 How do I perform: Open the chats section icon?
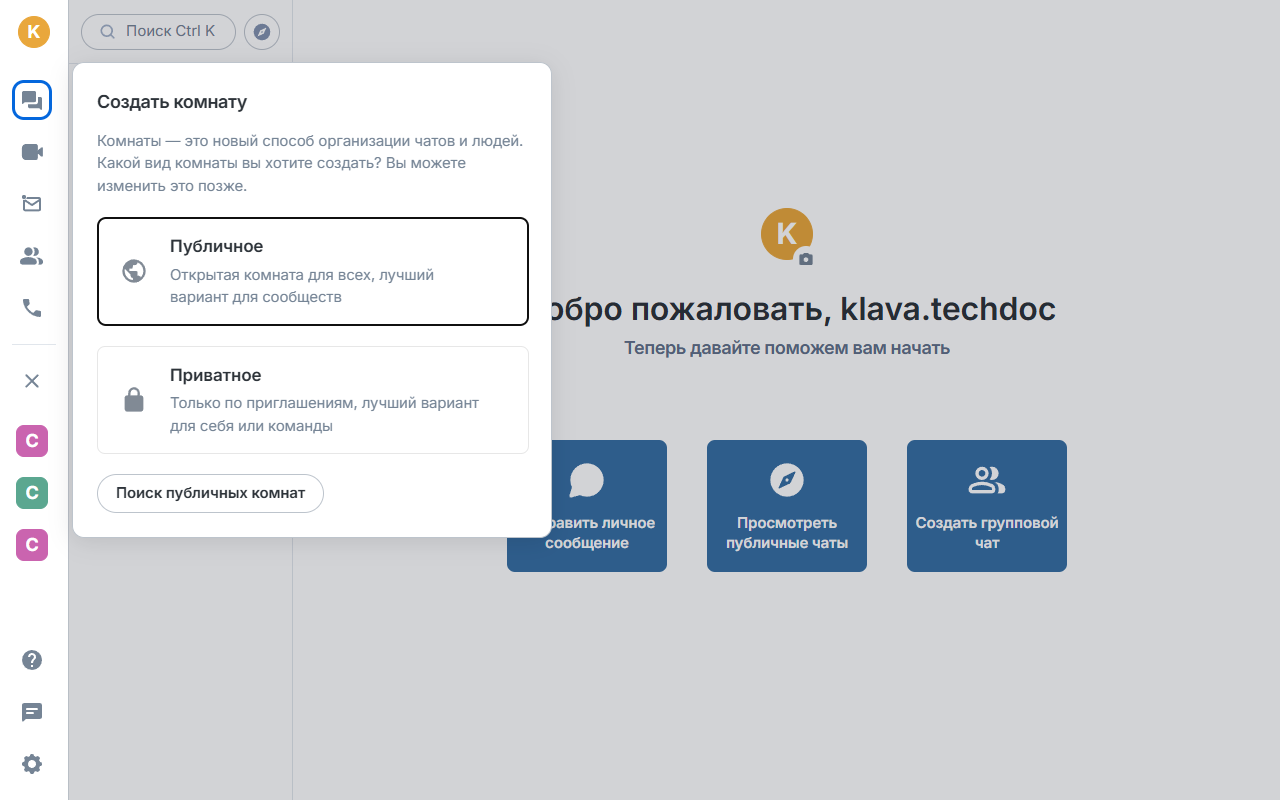[x=32, y=100]
